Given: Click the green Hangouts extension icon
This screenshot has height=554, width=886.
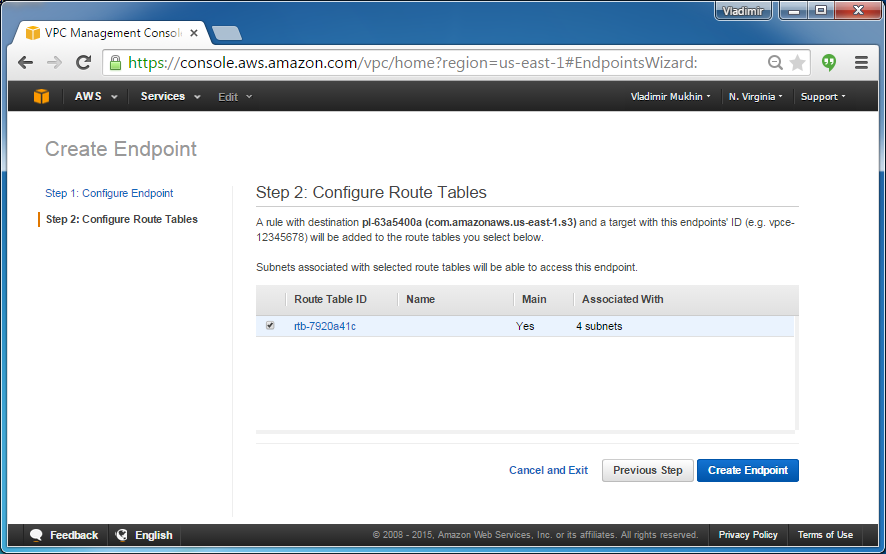Looking at the screenshot, I should coord(829,62).
